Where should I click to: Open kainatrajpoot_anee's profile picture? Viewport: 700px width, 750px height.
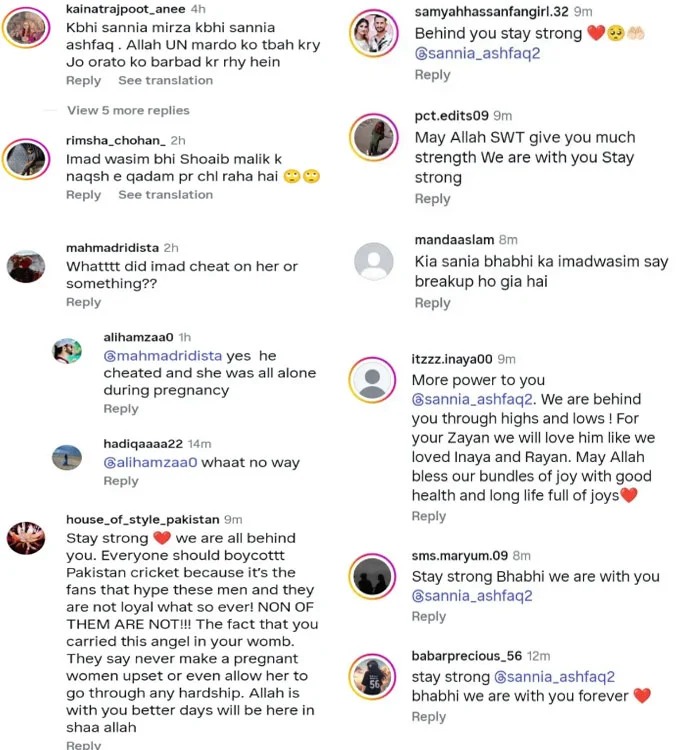pyautogui.click(x=26, y=30)
